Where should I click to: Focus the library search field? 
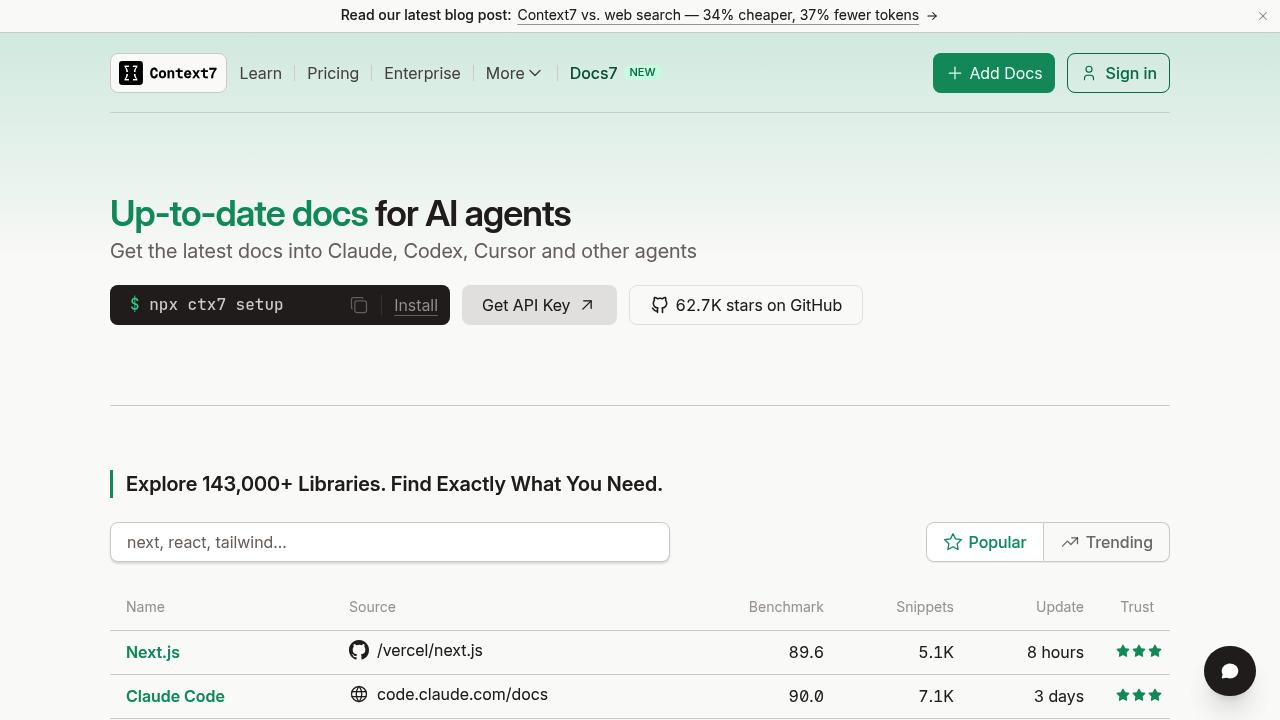(390, 542)
